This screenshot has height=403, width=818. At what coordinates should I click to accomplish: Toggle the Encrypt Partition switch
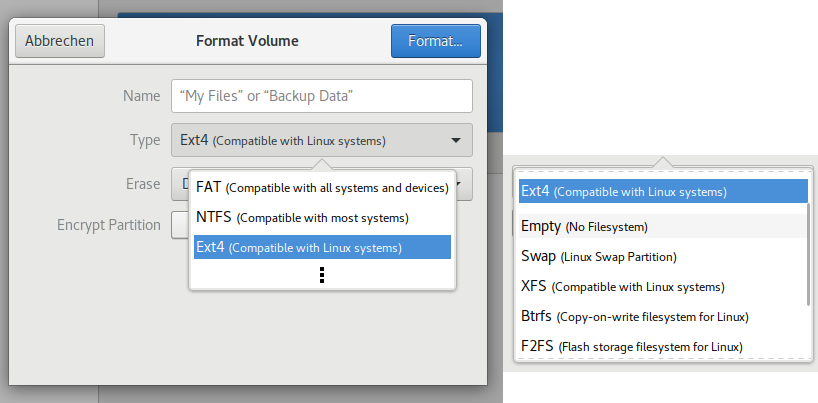pos(180,225)
